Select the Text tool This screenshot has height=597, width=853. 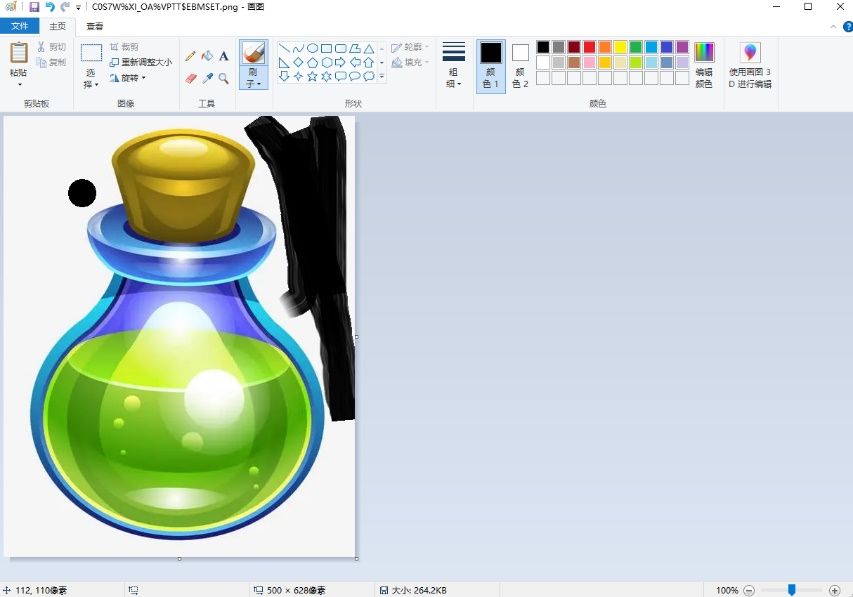(223, 56)
